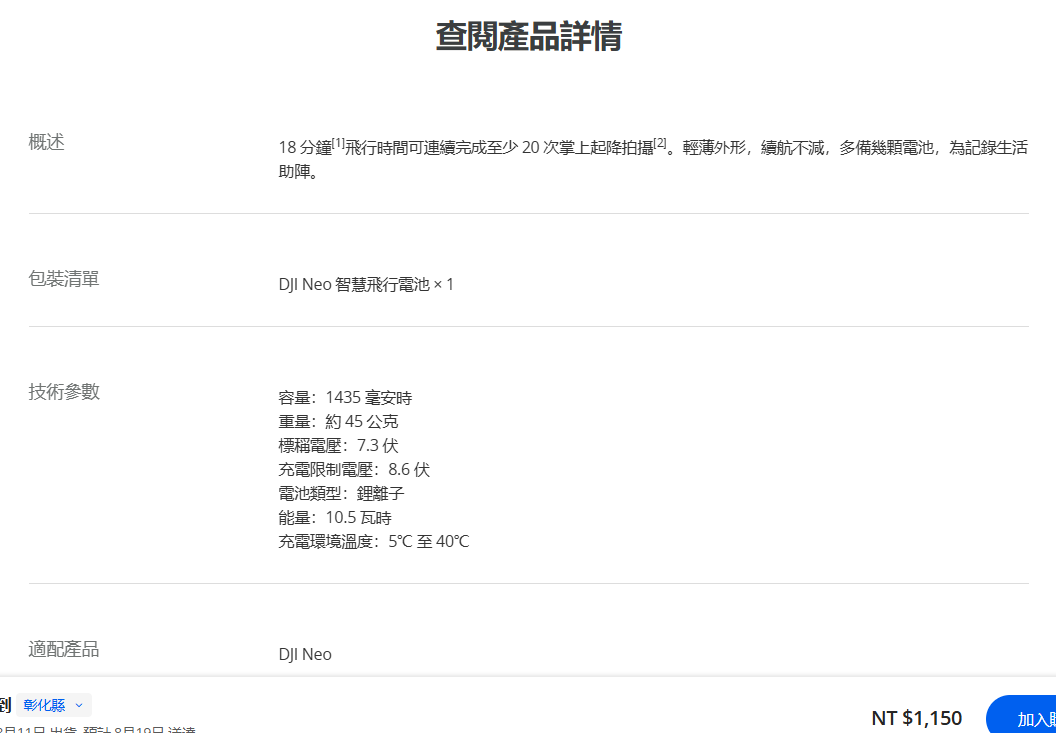Viewport: 1056px width, 733px height.
Task: Click the 充電限制電壓：8.6 伏 spec line
Action: point(354,470)
